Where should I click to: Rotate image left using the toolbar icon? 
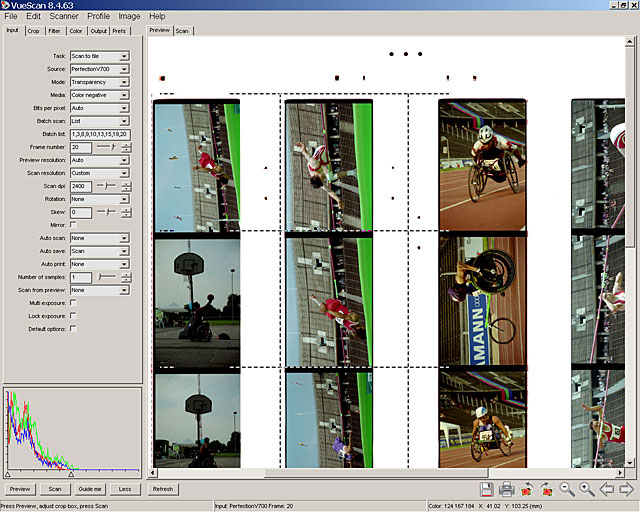tap(527, 489)
